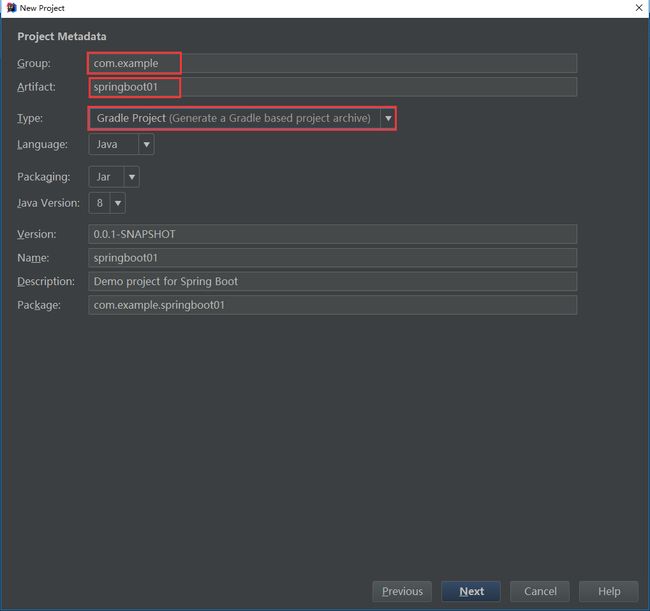This screenshot has width=650, height=611.
Task: Click the Java Version value 8
Action: point(99,203)
